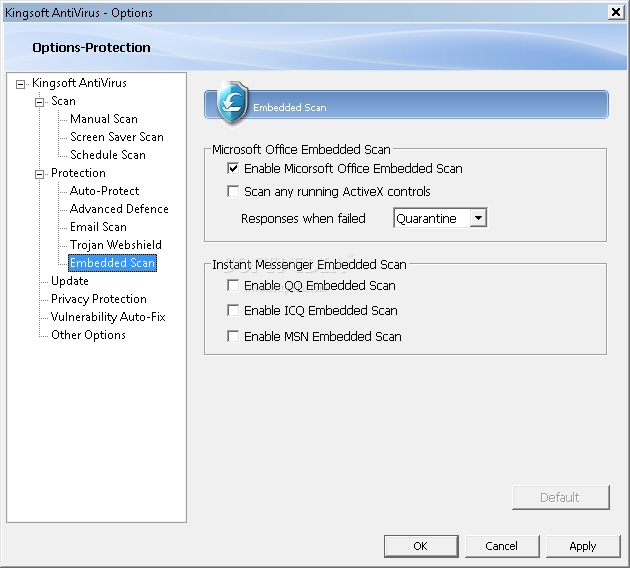The image size is (630, 568).
Task: Open Update options
Action: click(x=70, y=281)
